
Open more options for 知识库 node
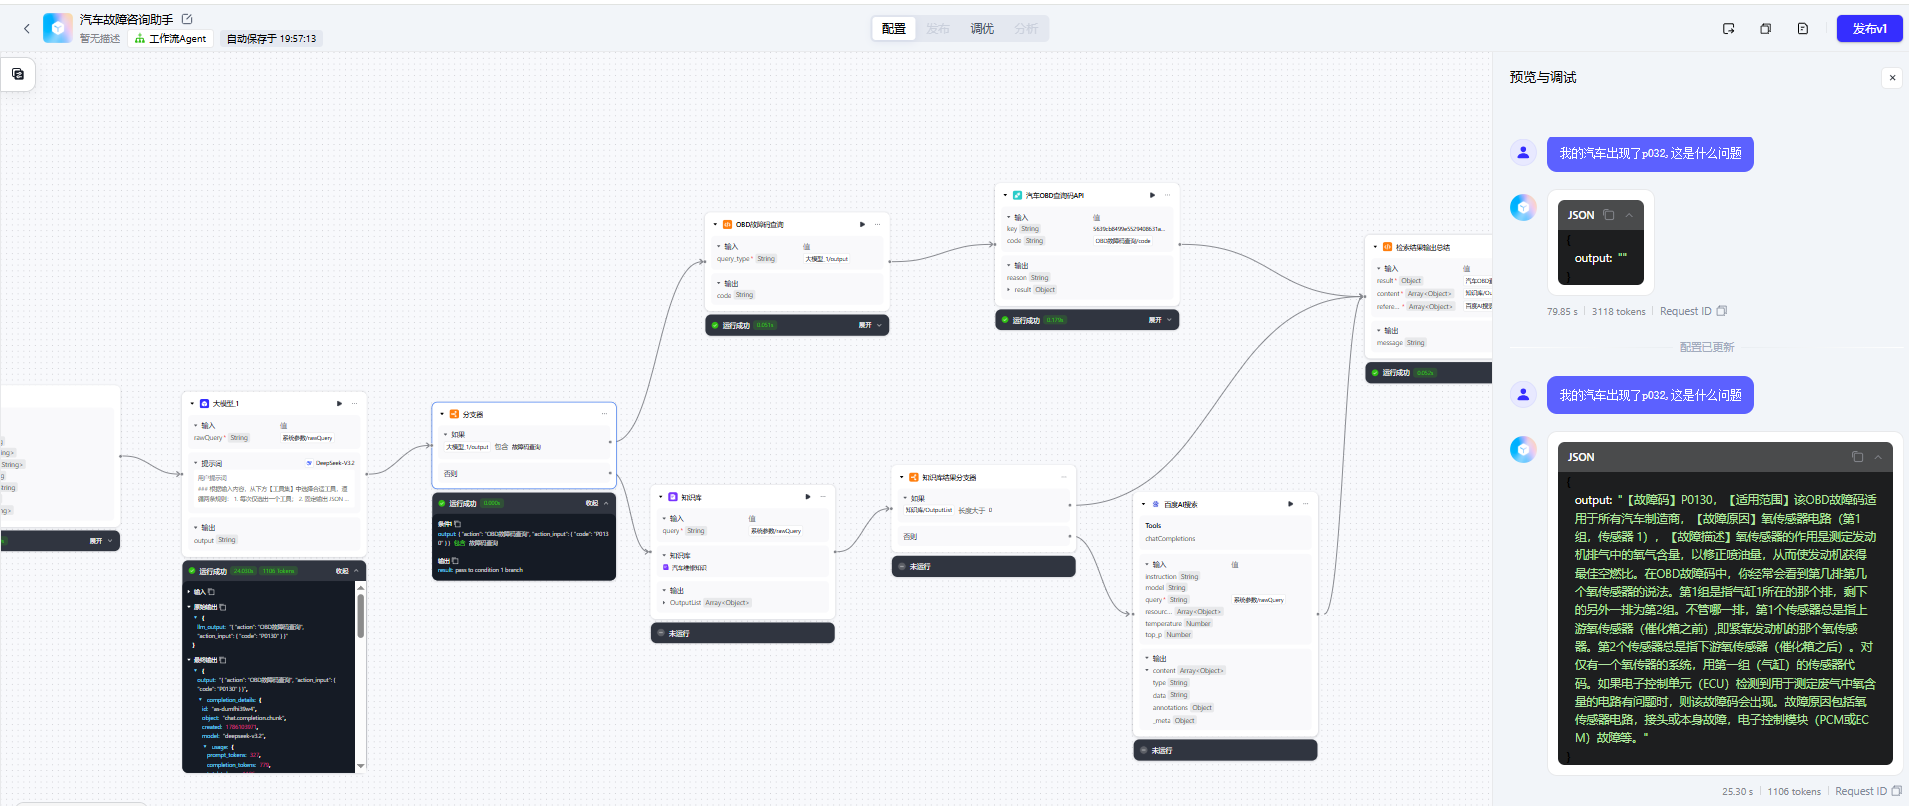[823, 497]
